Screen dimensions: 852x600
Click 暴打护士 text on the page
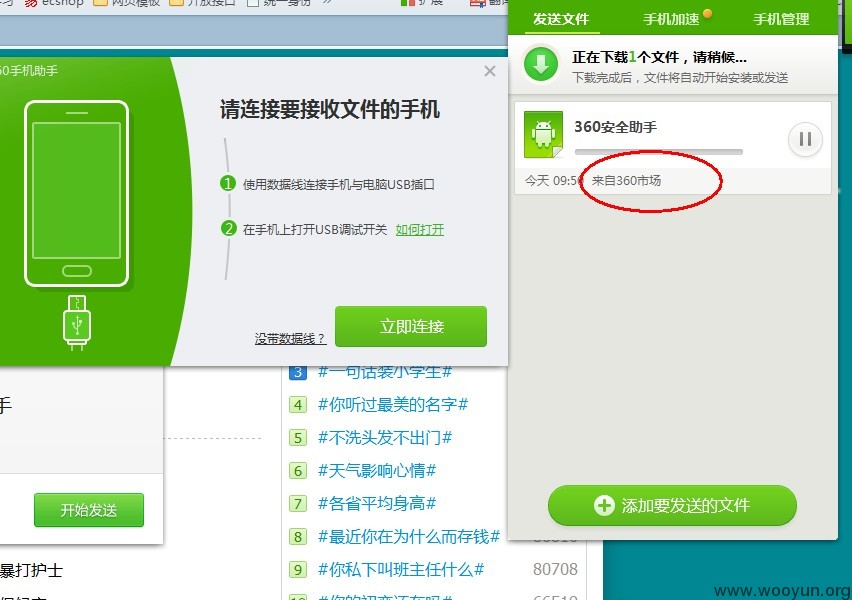click(x=31, y=570)
